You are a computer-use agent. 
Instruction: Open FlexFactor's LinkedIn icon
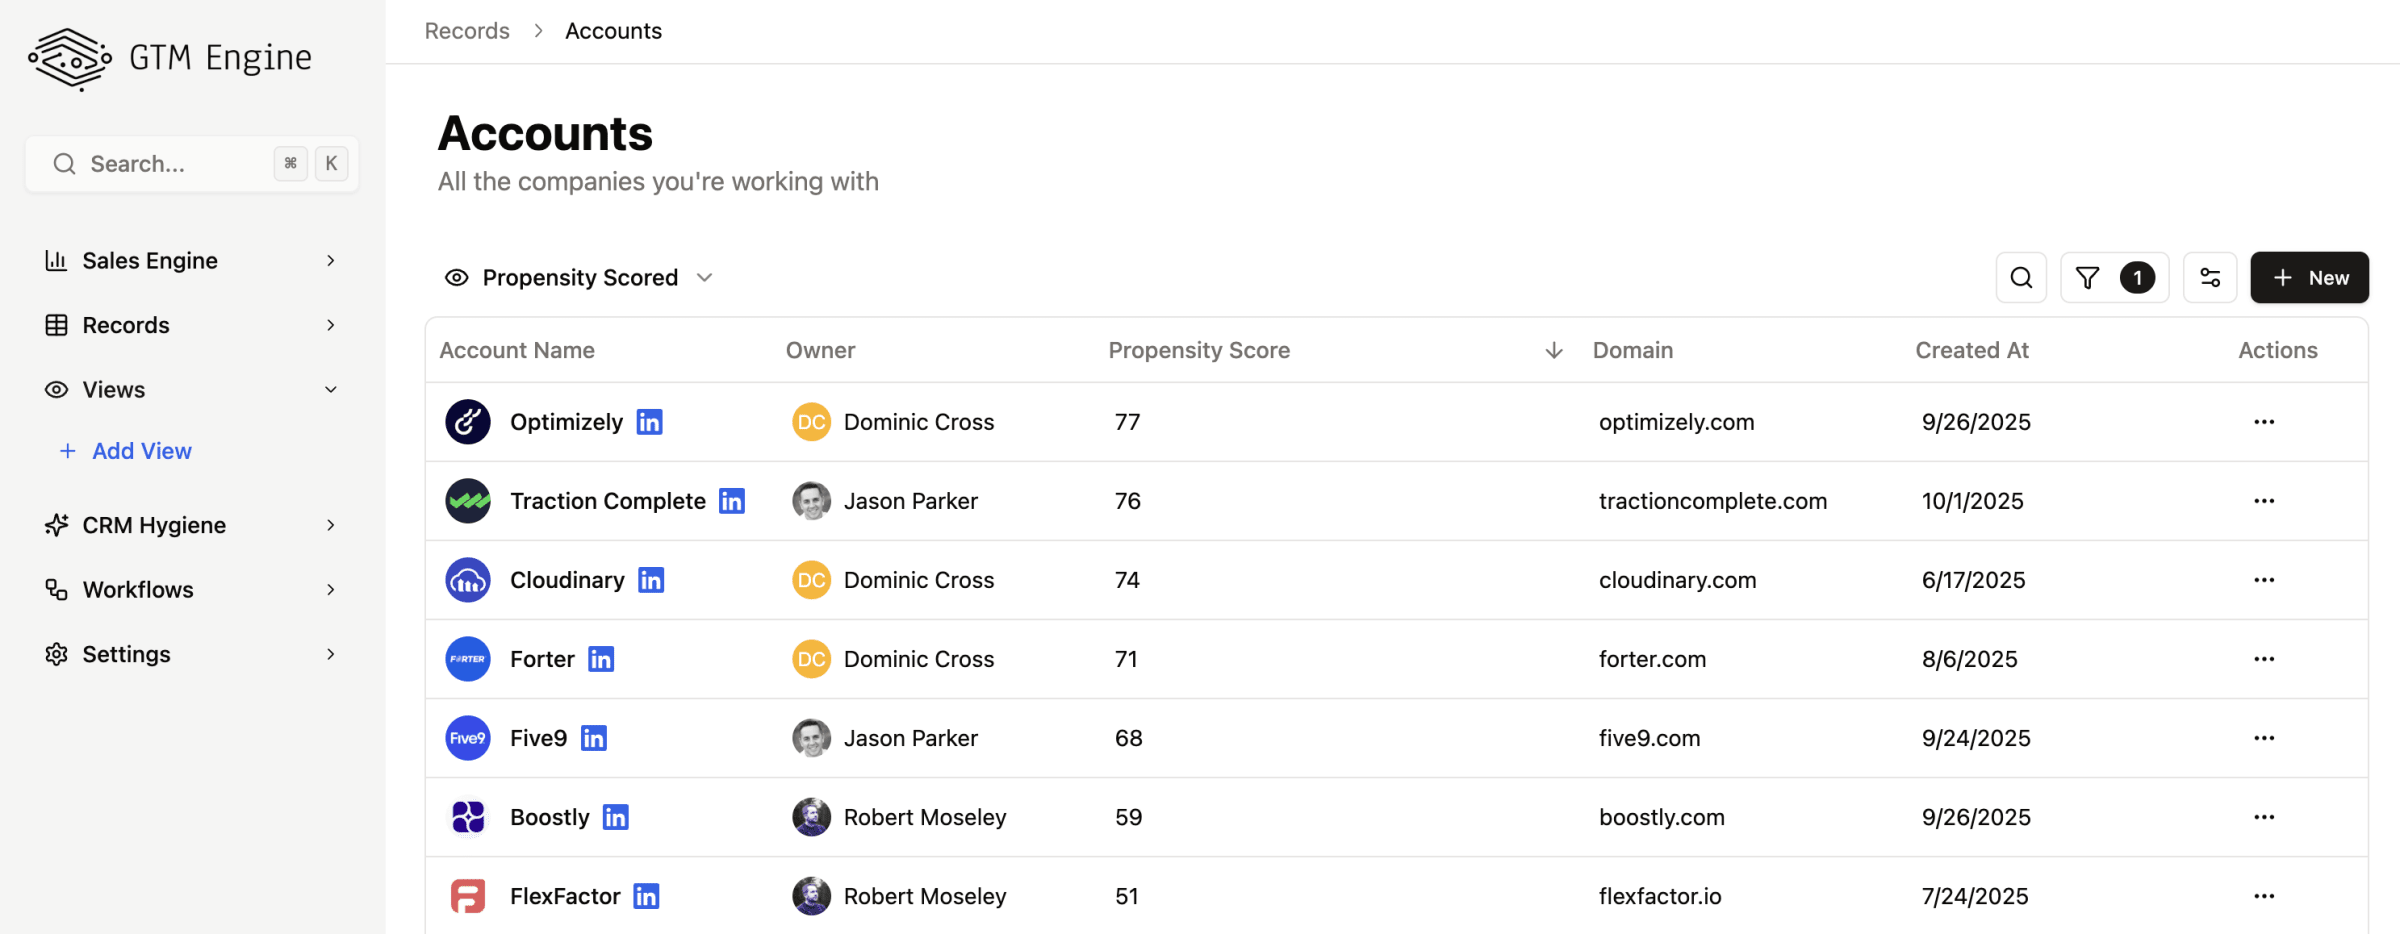(x=647, y=896)
